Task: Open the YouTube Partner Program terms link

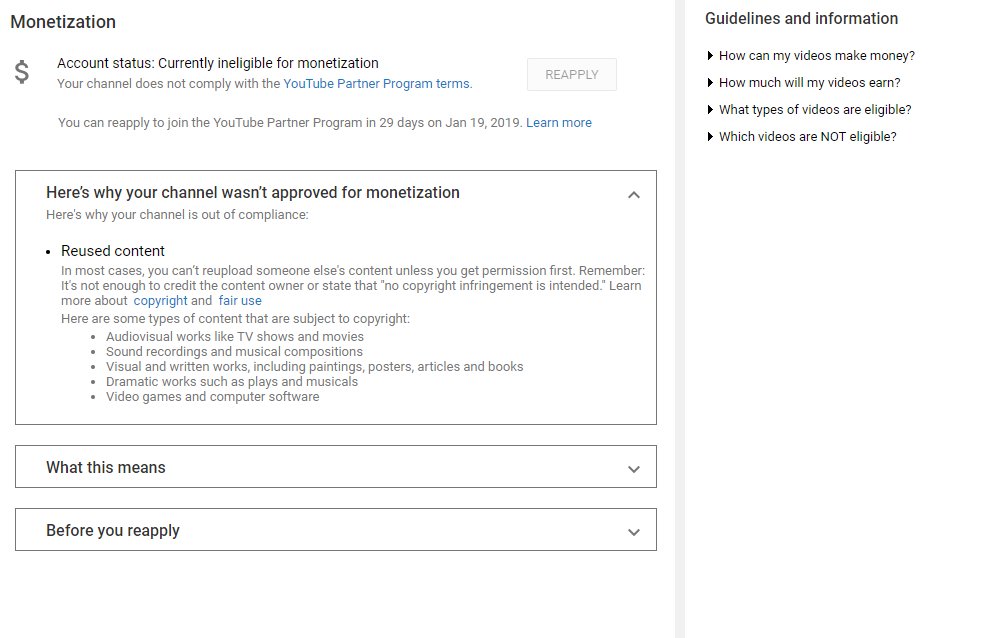Action: tap(377, 83)
